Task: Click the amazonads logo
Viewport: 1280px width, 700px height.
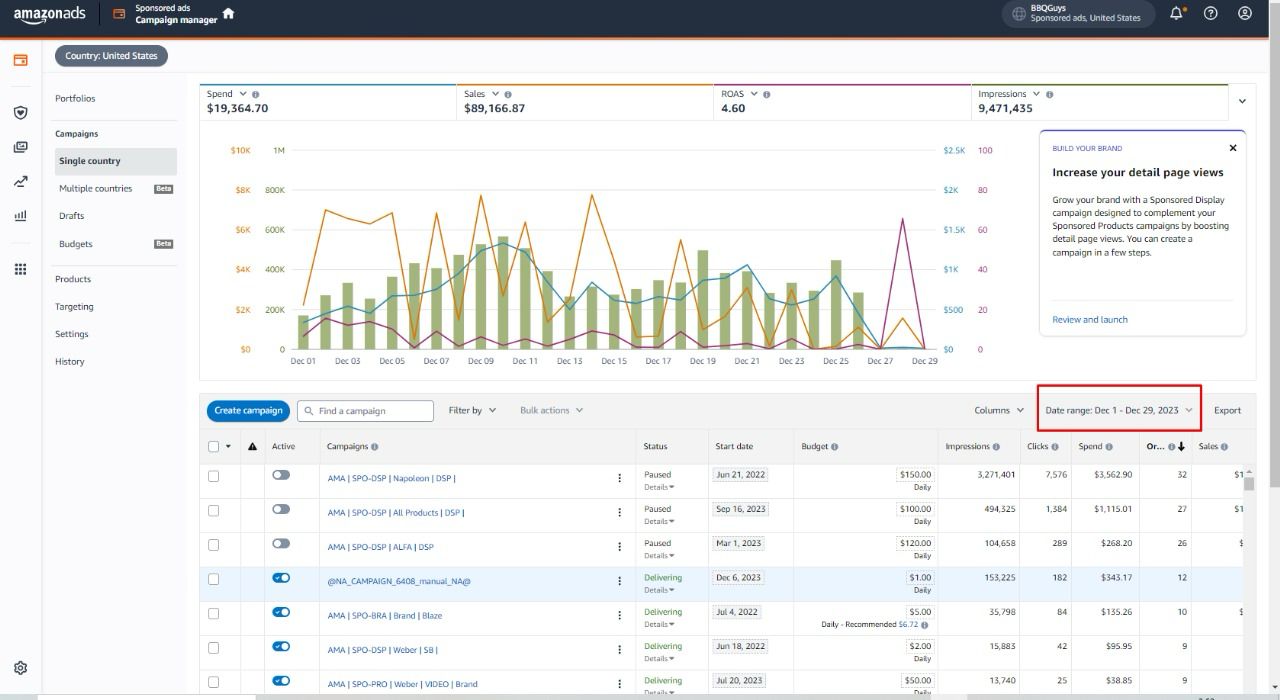Action: coord(49,14)
